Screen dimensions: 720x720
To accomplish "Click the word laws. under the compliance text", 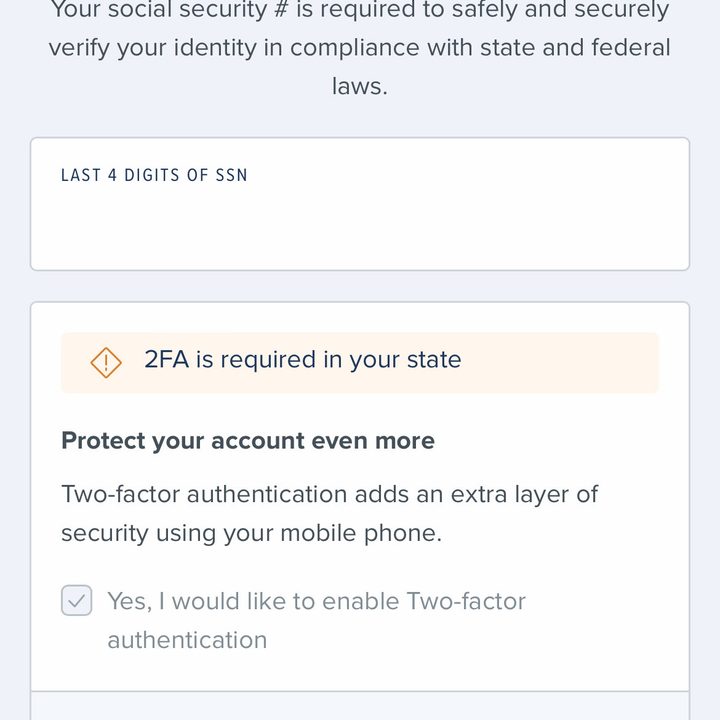I will click(360, 86).
